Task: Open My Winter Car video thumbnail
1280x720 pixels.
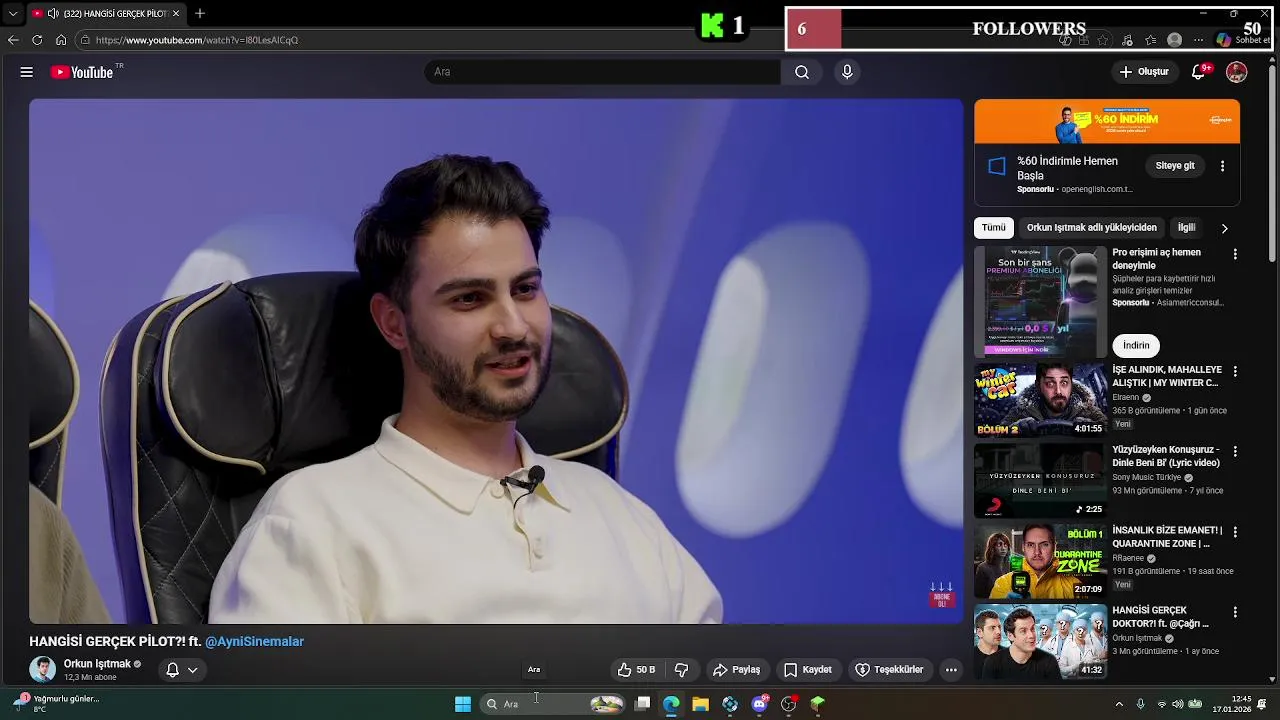Action: tap(1040, 400)
